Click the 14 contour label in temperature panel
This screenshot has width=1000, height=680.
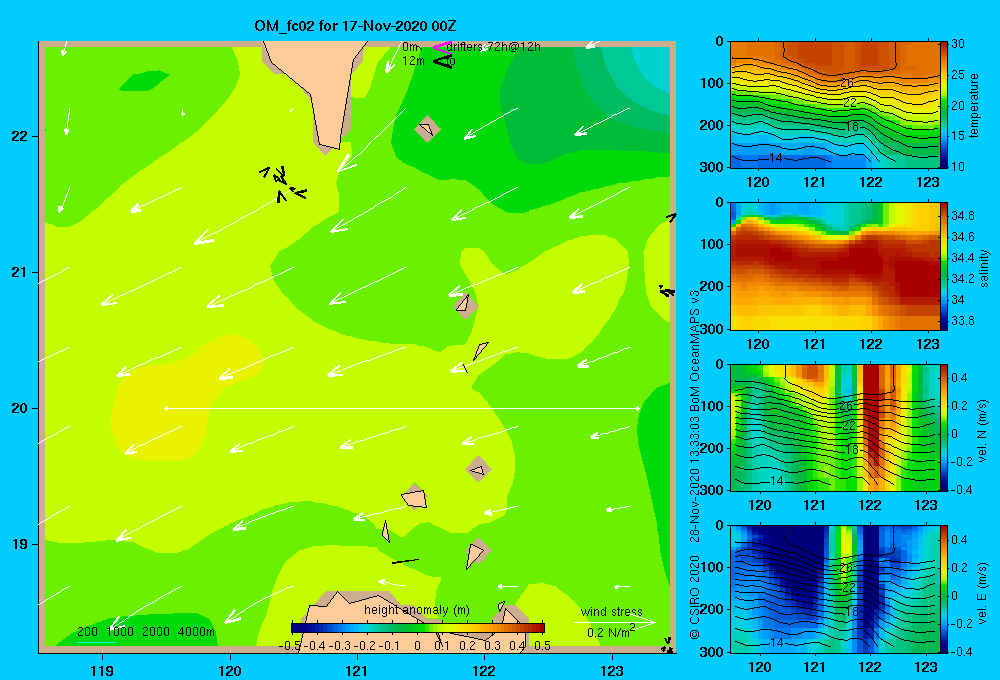click(776, 158)
